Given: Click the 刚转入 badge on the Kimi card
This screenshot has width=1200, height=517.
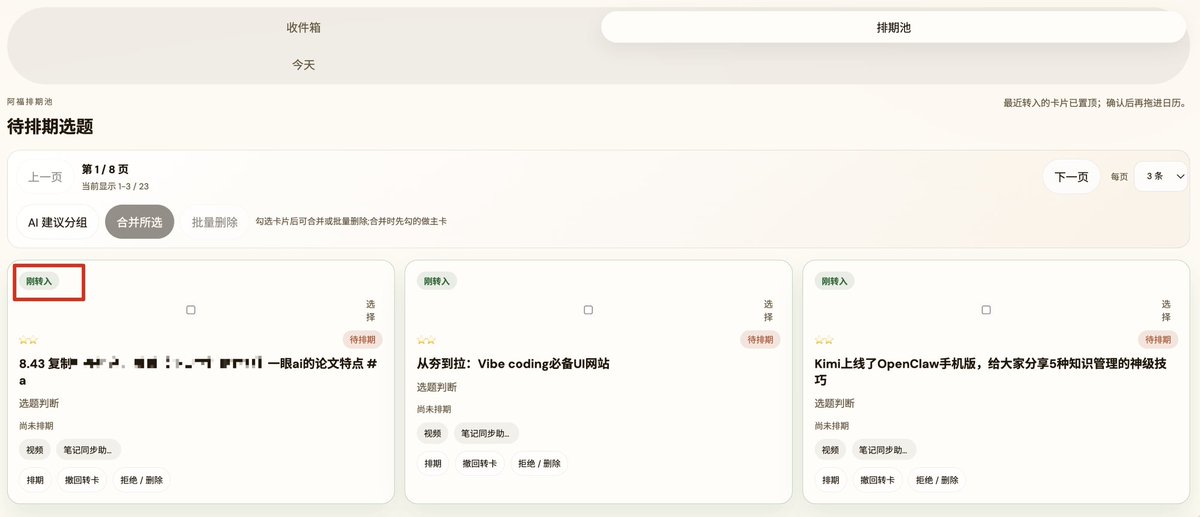Looking at the screenshot, I should pos(835,281).
